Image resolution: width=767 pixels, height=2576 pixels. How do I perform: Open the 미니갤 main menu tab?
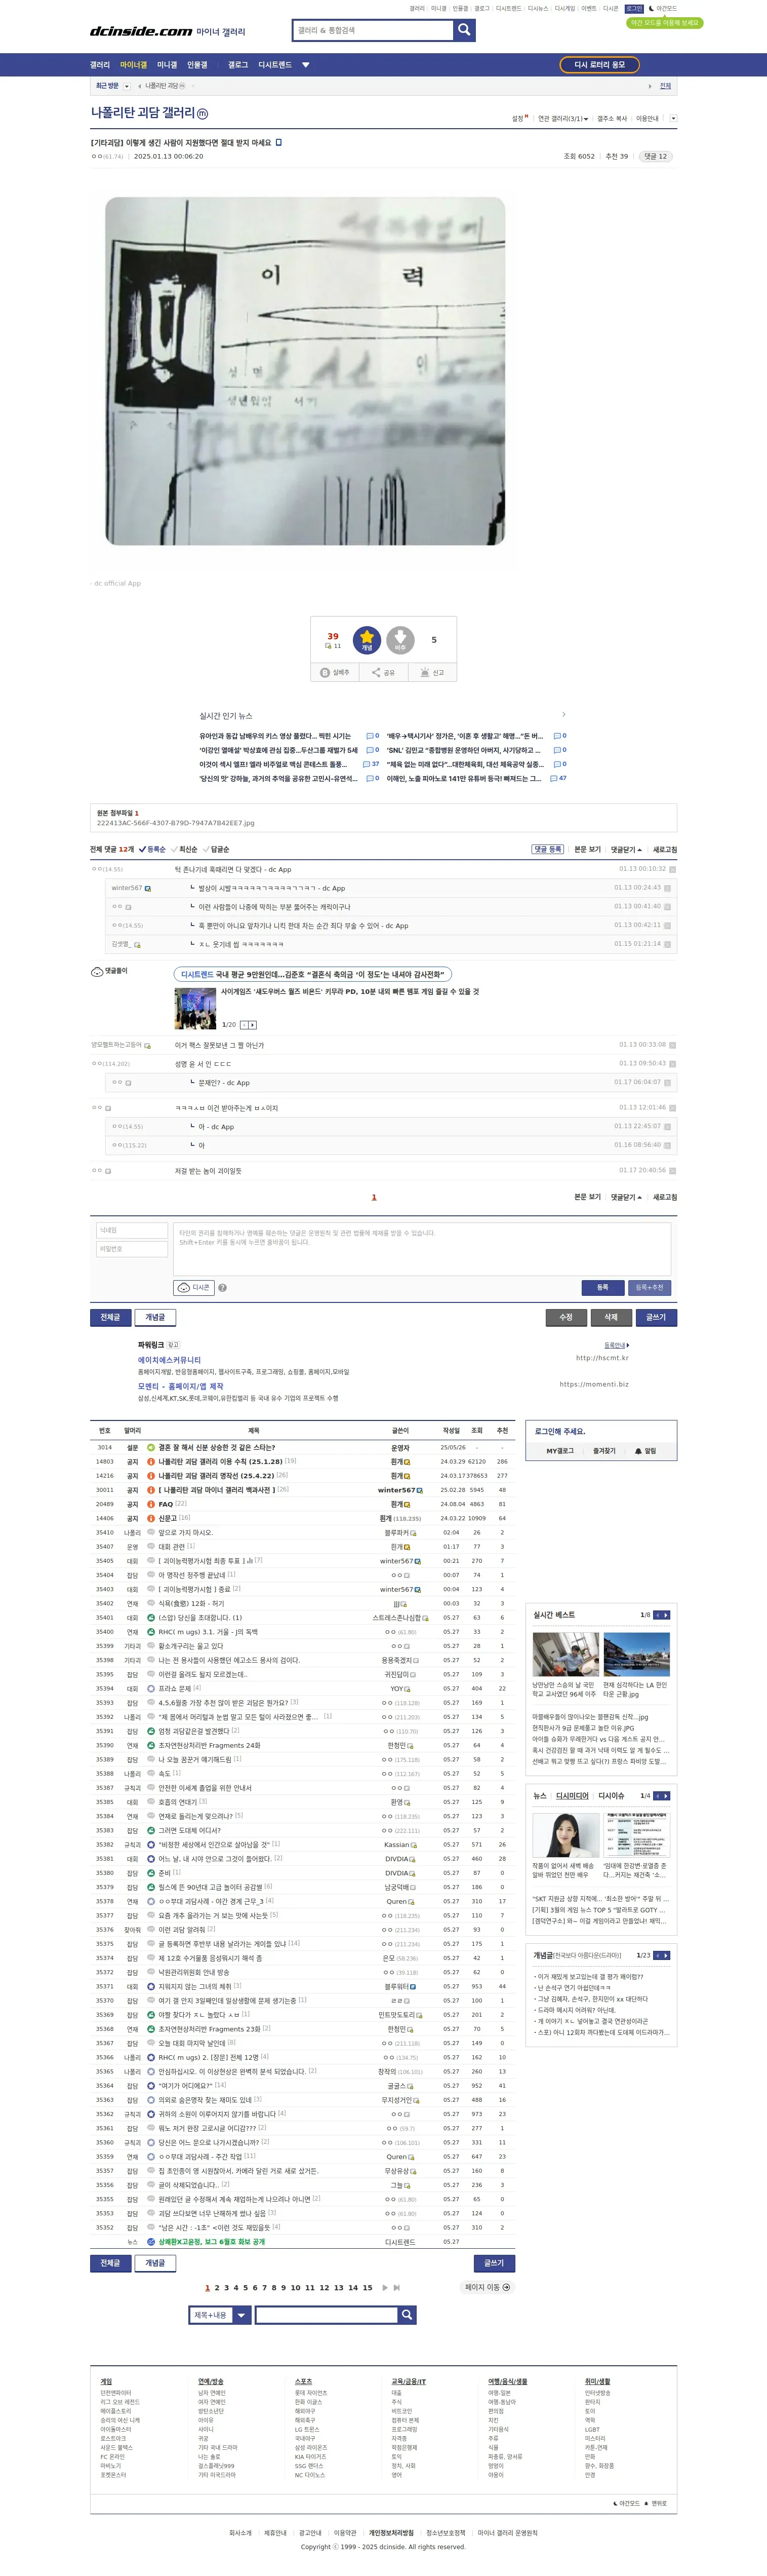[x=167, y=65]
